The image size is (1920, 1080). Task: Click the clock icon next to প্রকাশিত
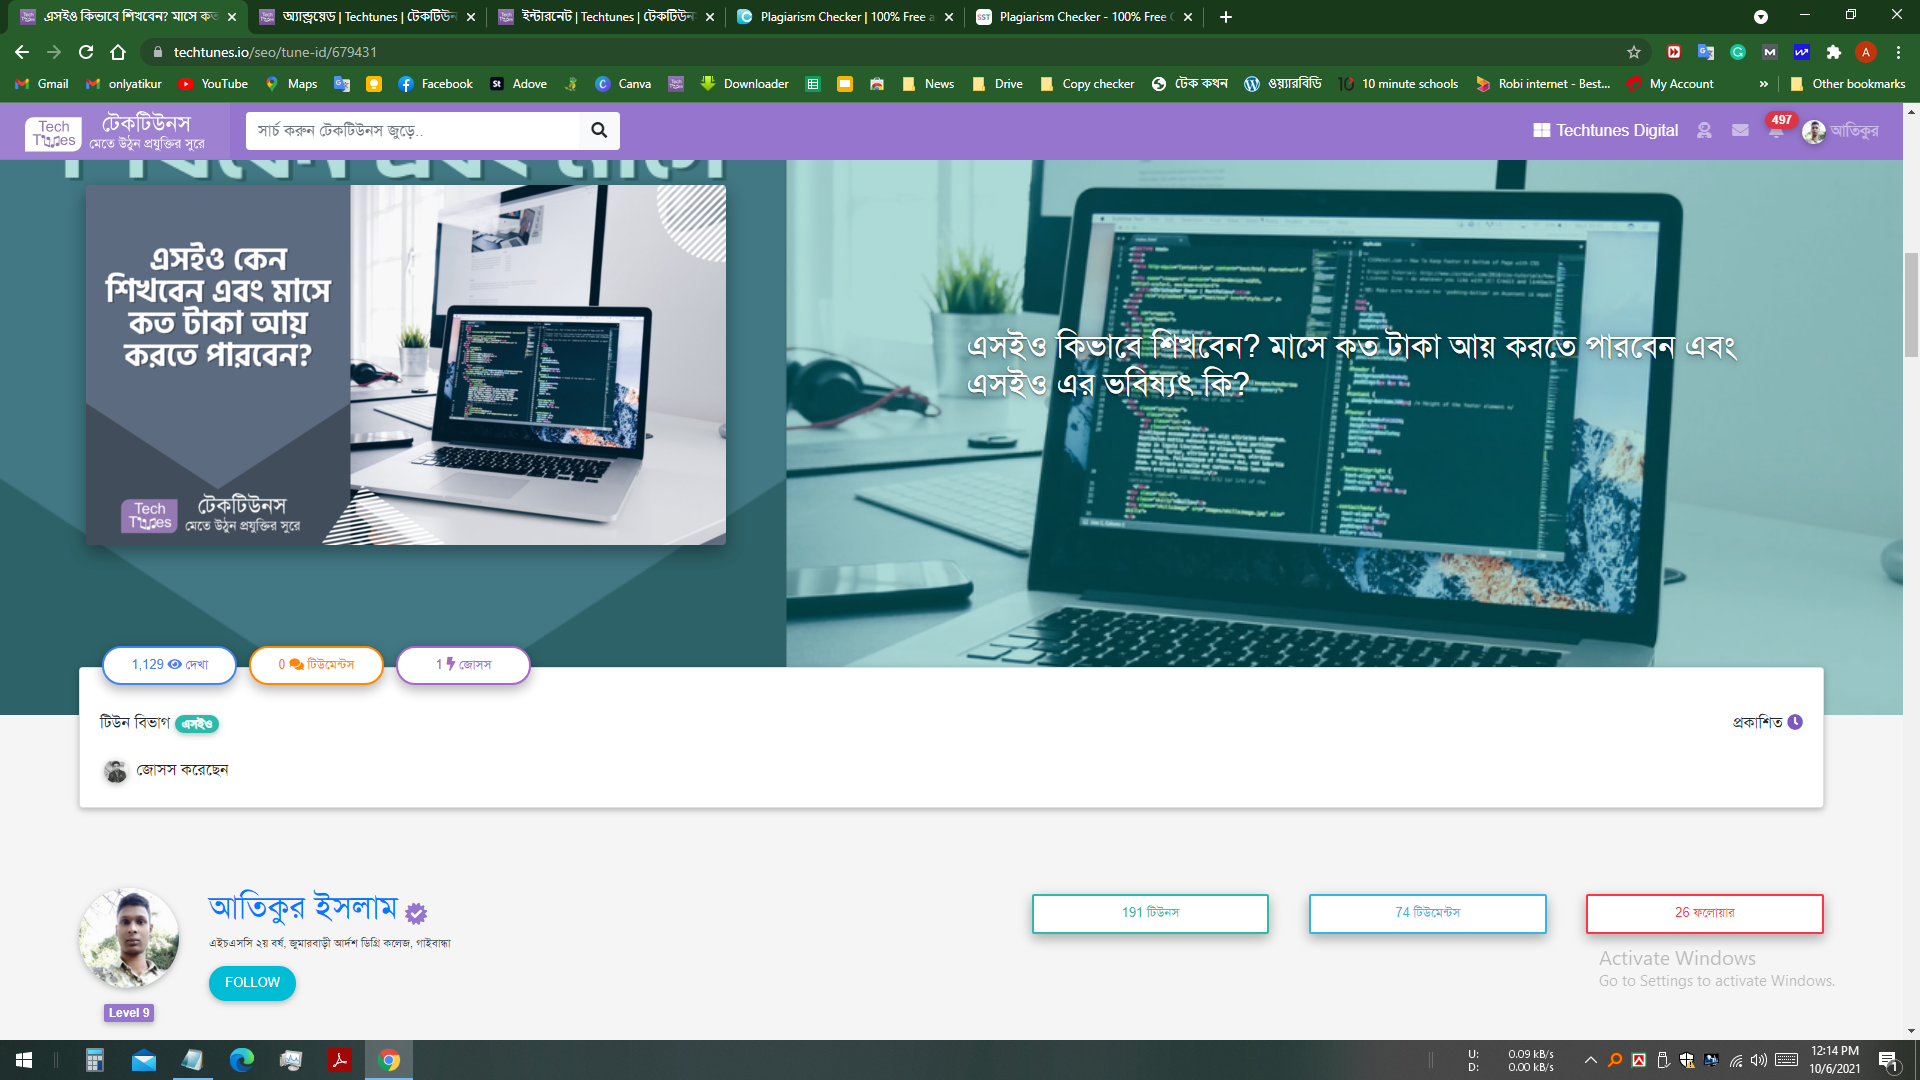[x=1795, y=722]
